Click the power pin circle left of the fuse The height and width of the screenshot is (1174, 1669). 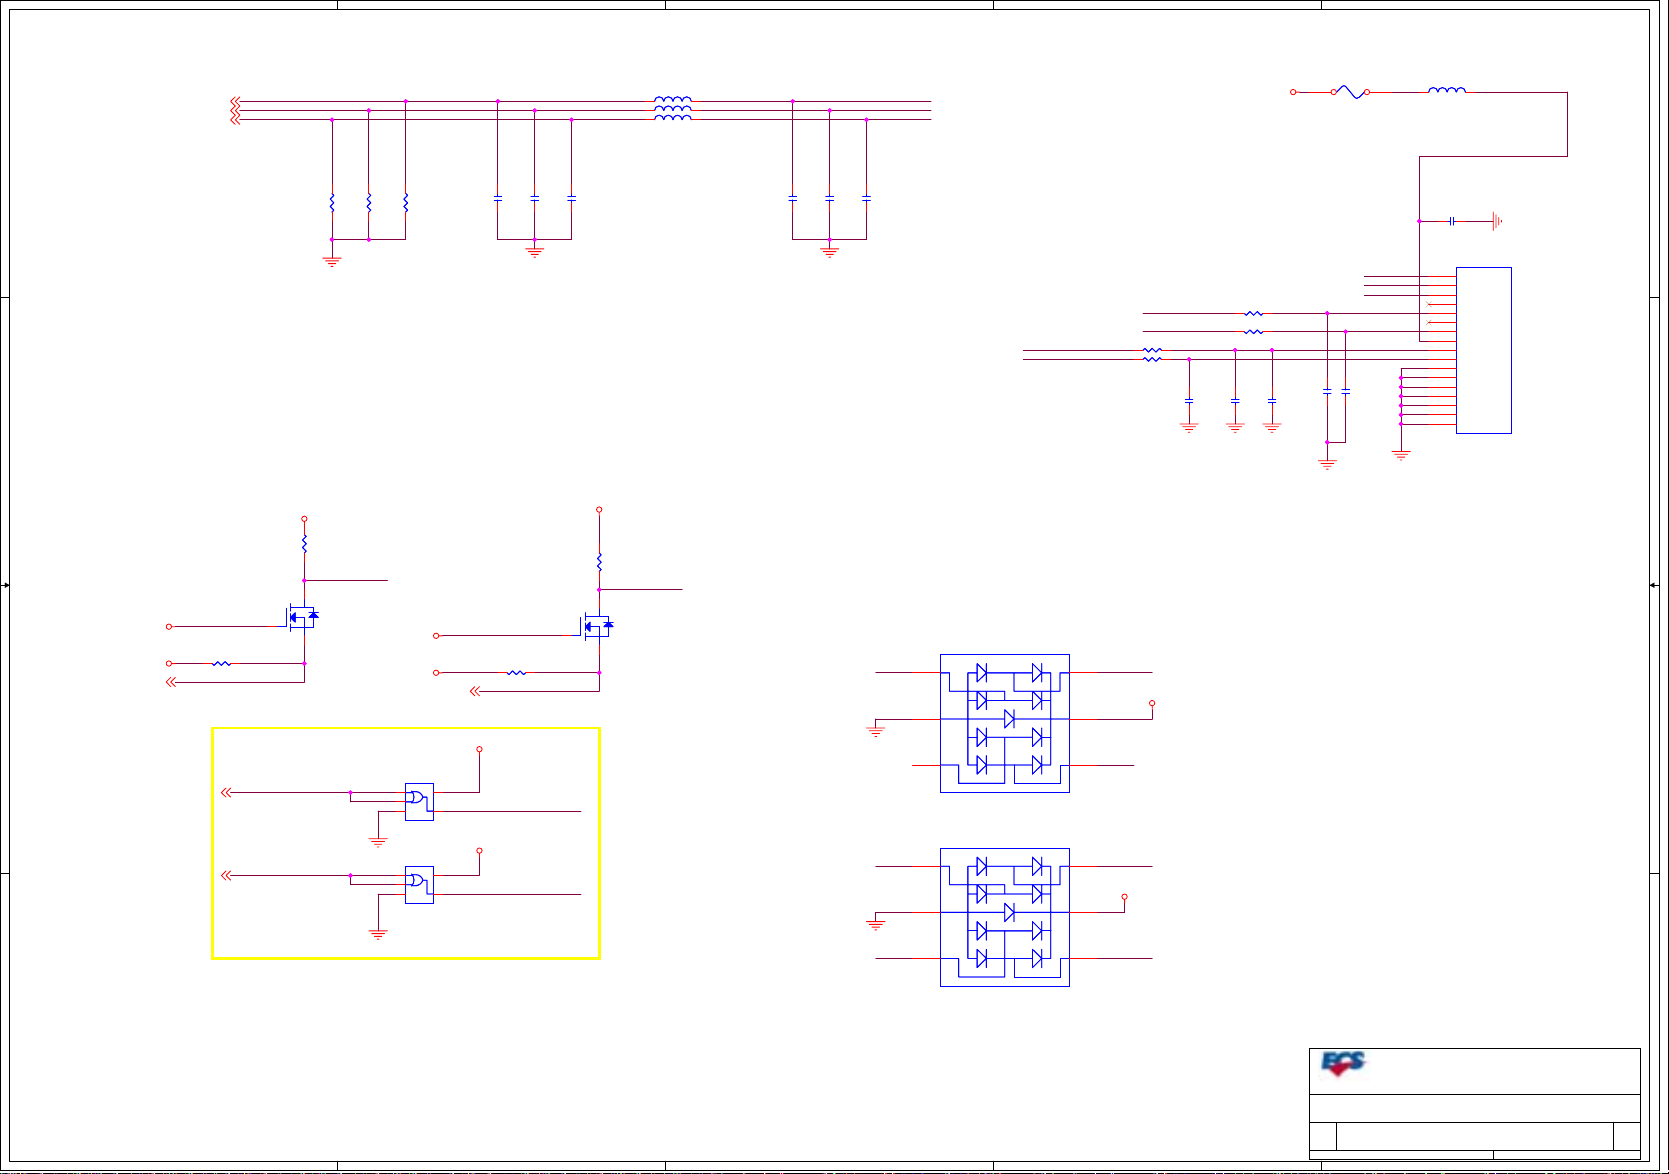[1293, 92]
